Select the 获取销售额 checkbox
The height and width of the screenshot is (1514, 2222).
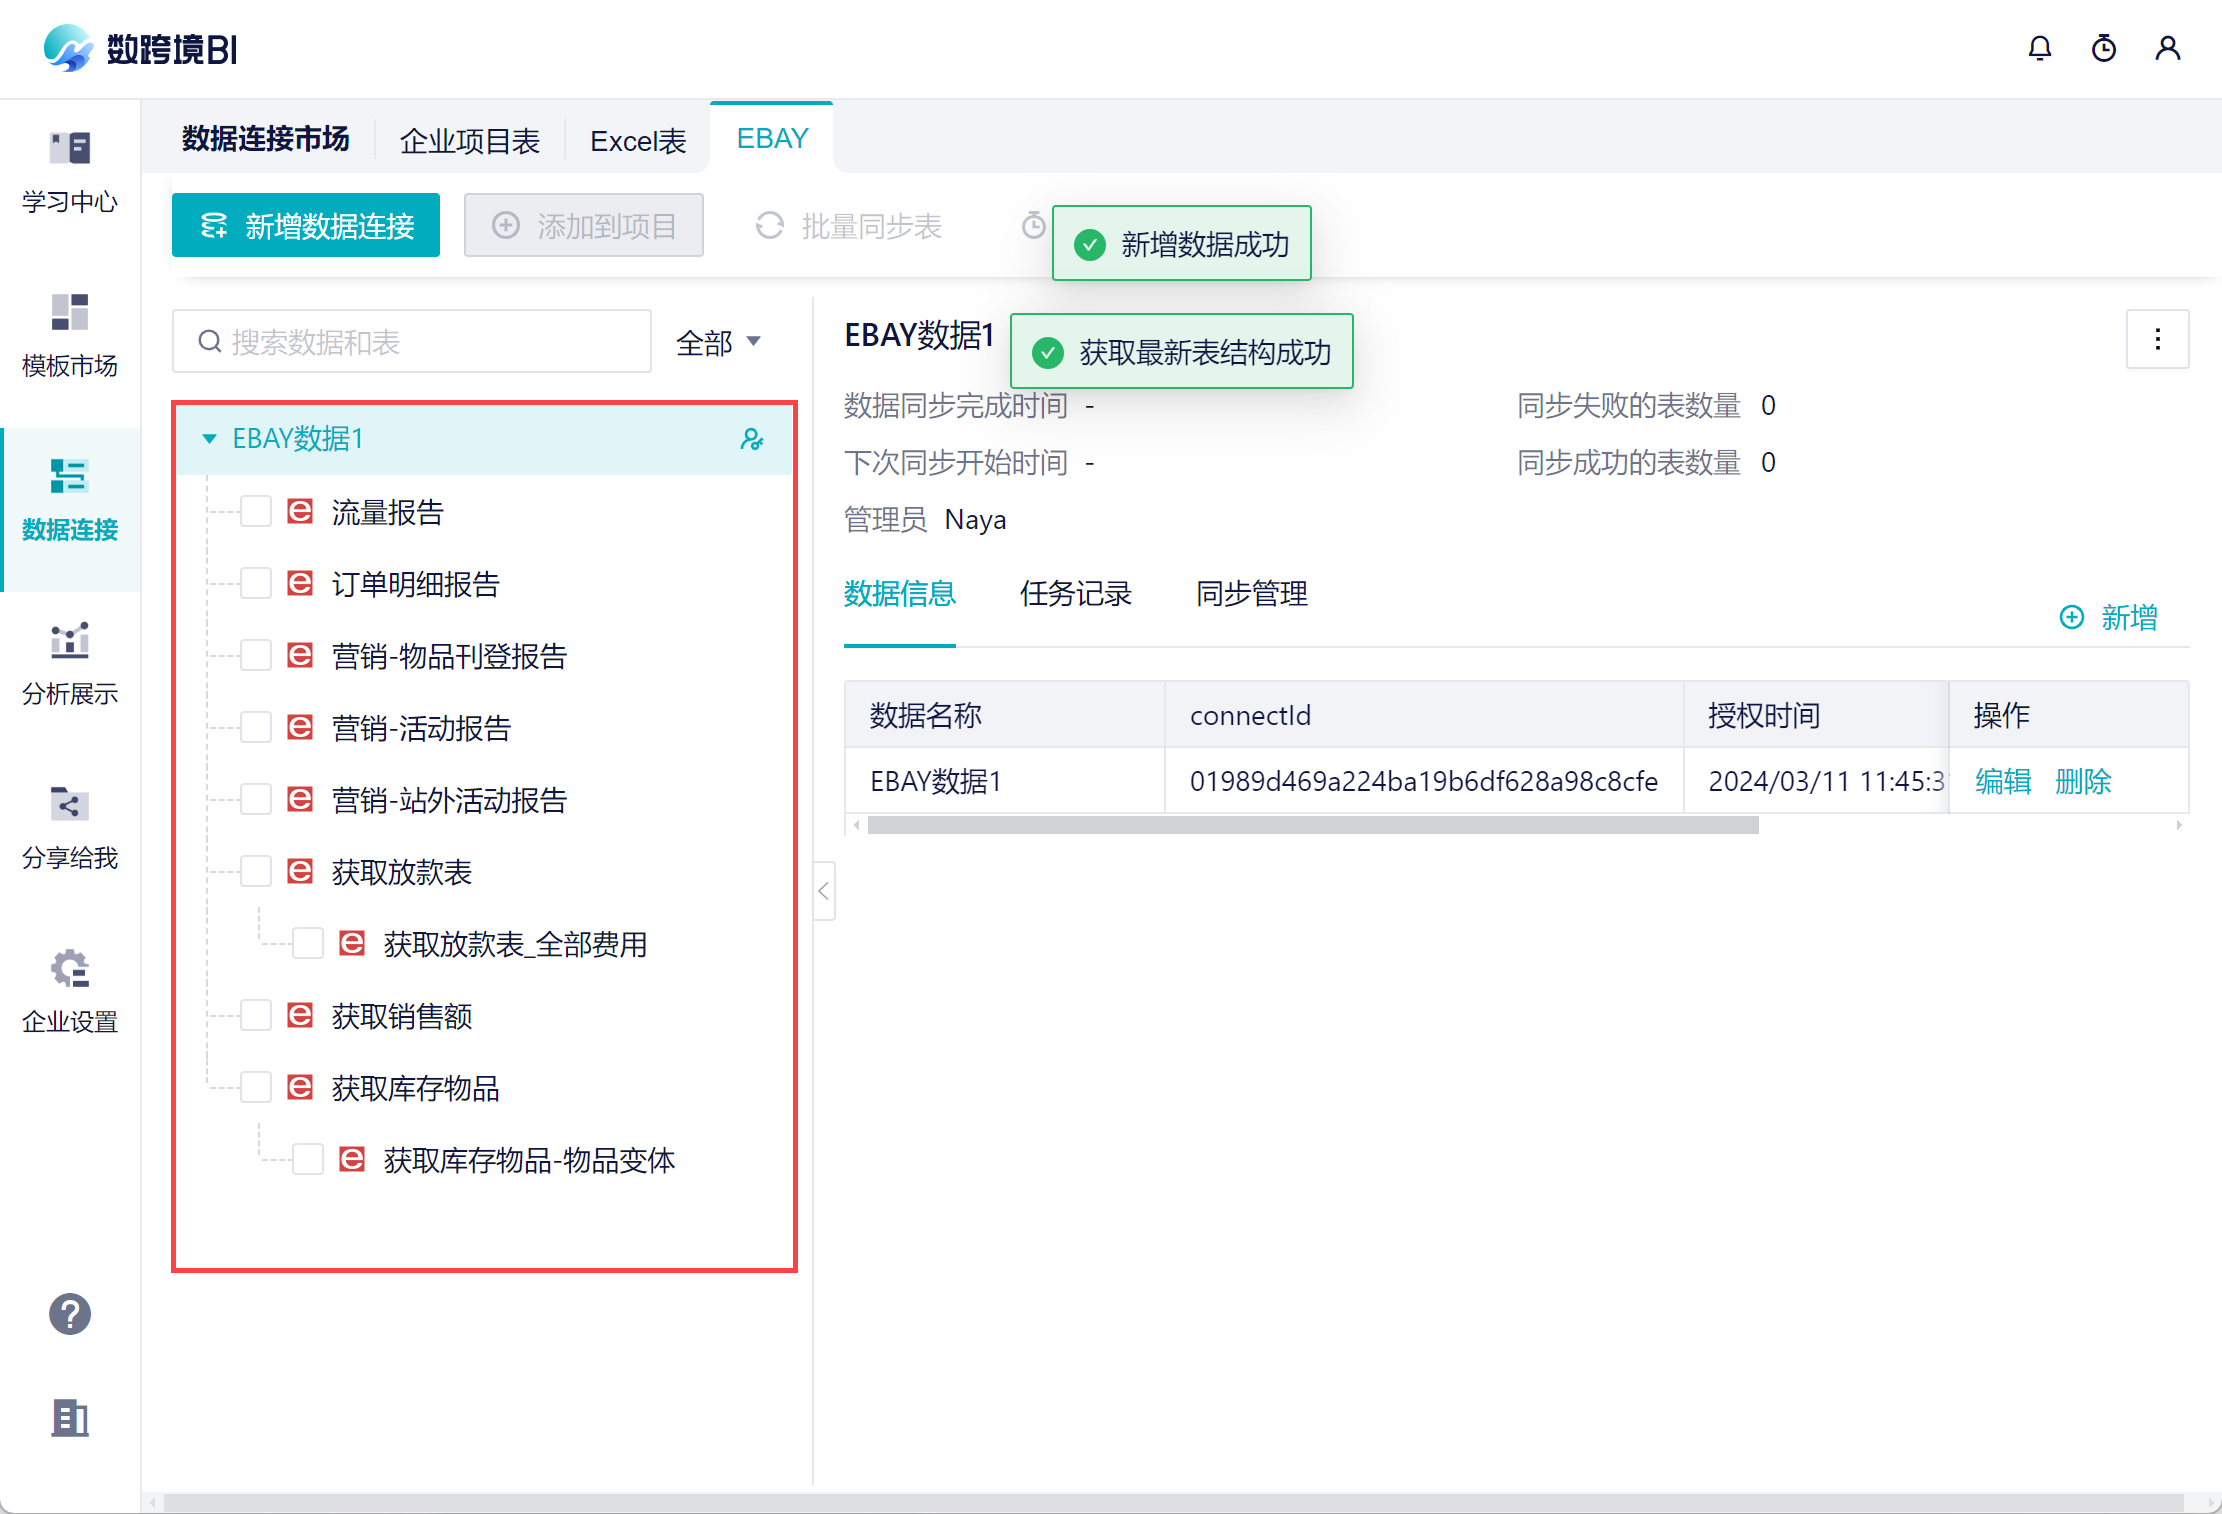(x=256, y=1016)
